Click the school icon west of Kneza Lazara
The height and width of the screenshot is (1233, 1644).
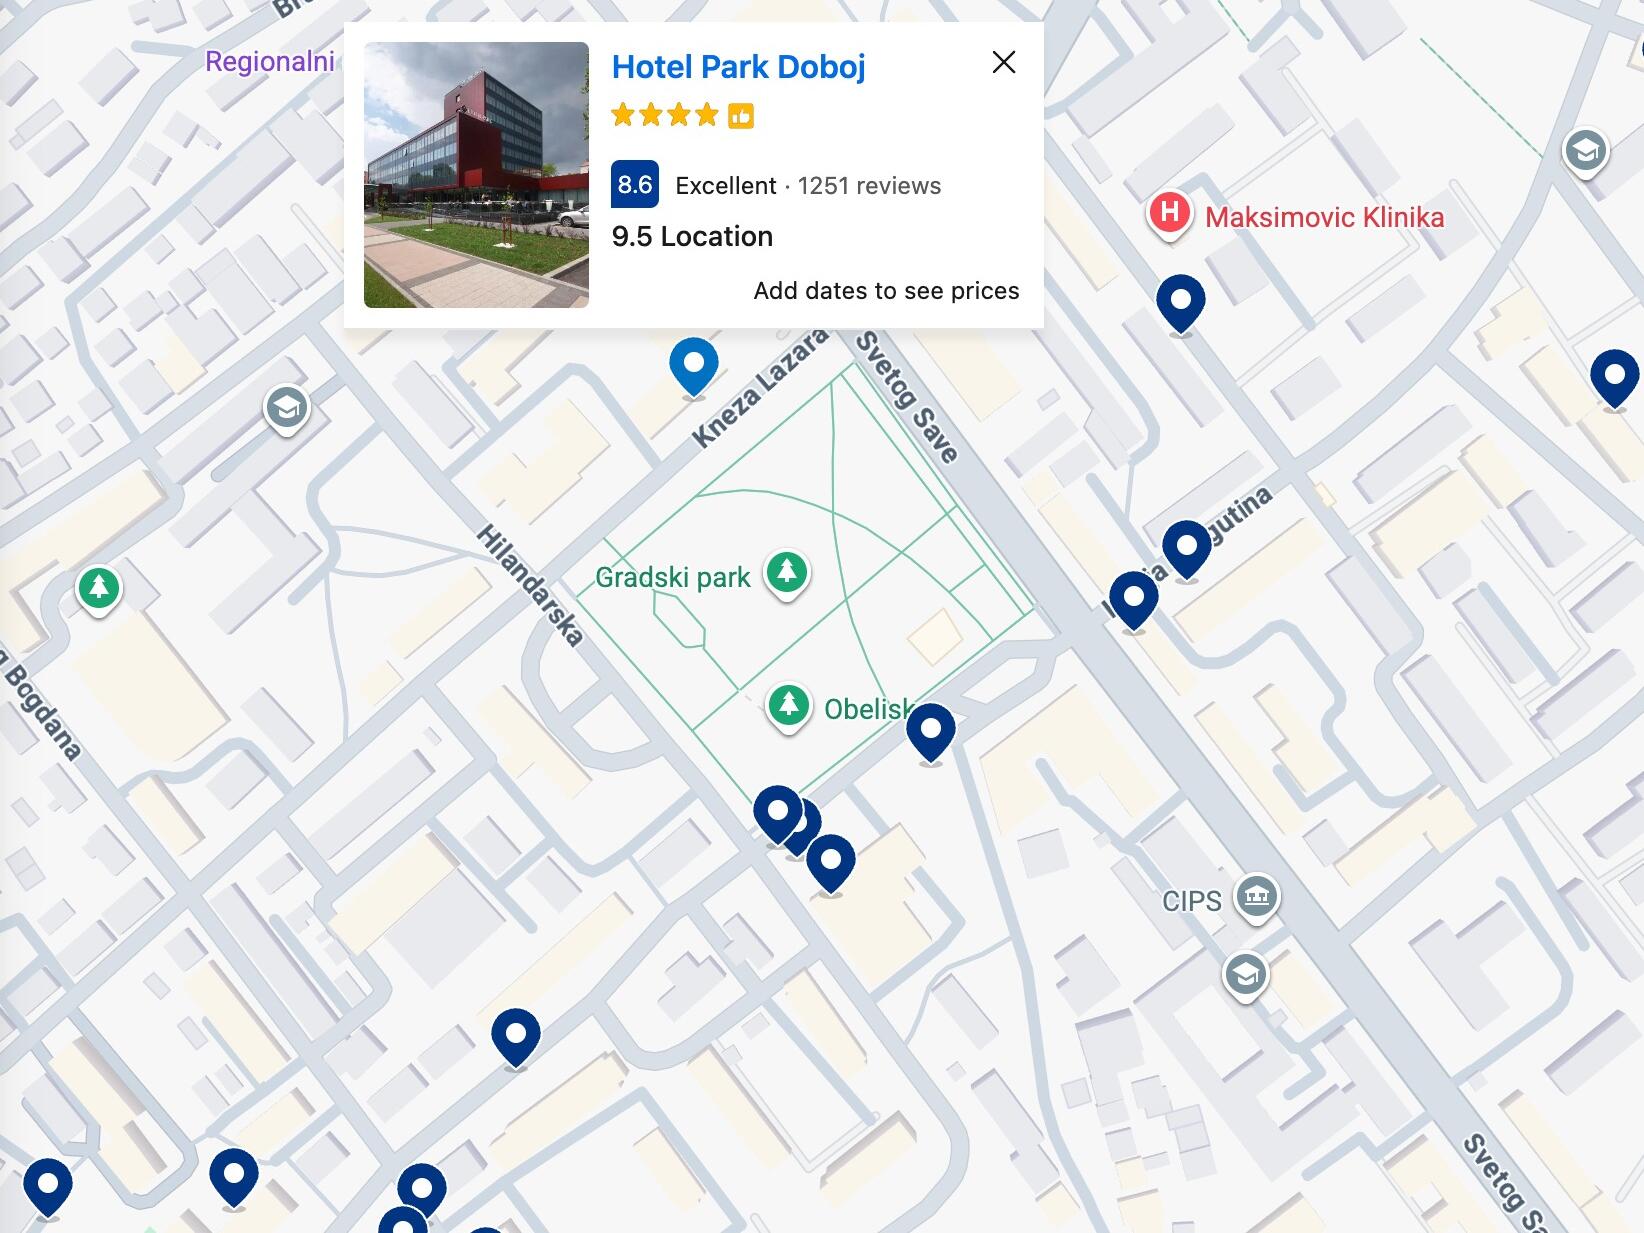coord(287,410)
